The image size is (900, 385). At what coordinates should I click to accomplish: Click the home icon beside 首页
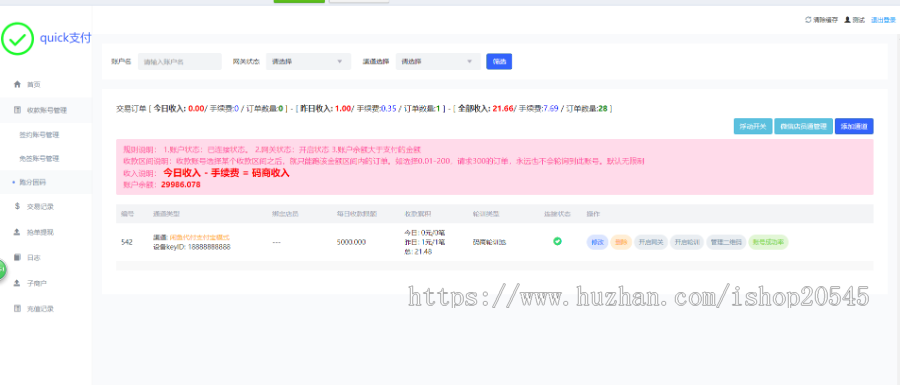pos(17,84)
